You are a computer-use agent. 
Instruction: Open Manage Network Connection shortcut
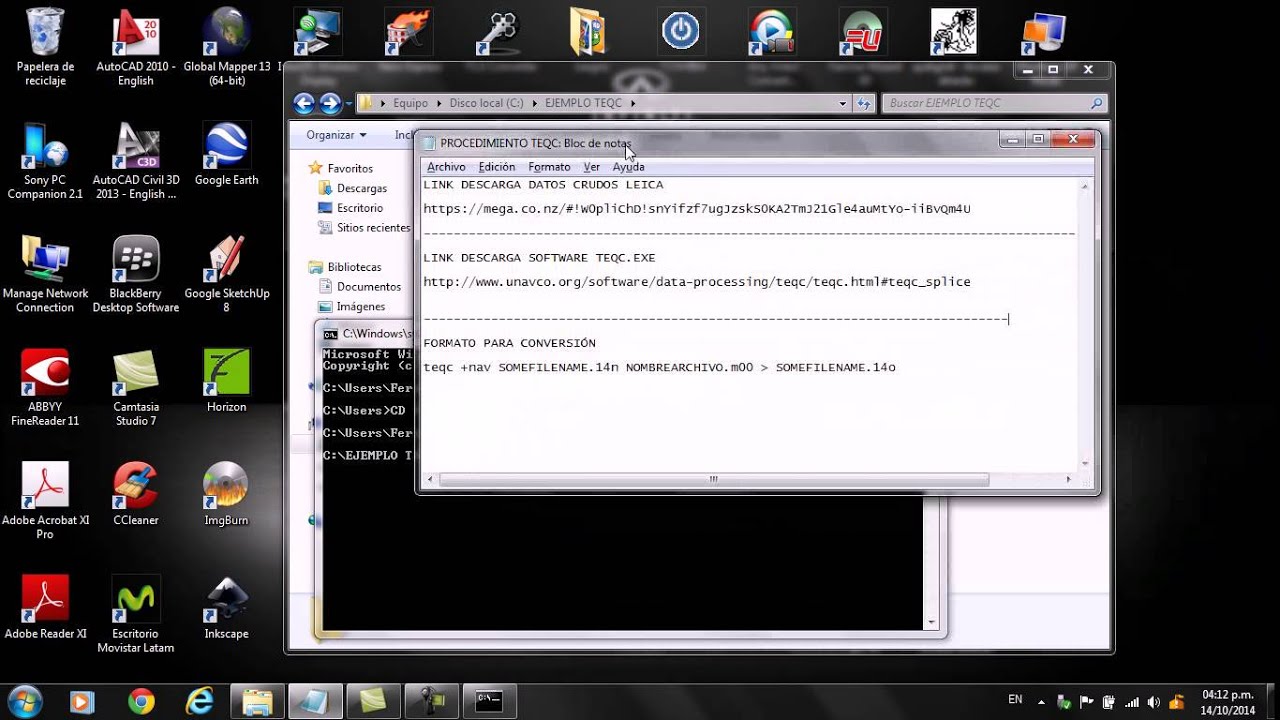[x=45, y=274]
